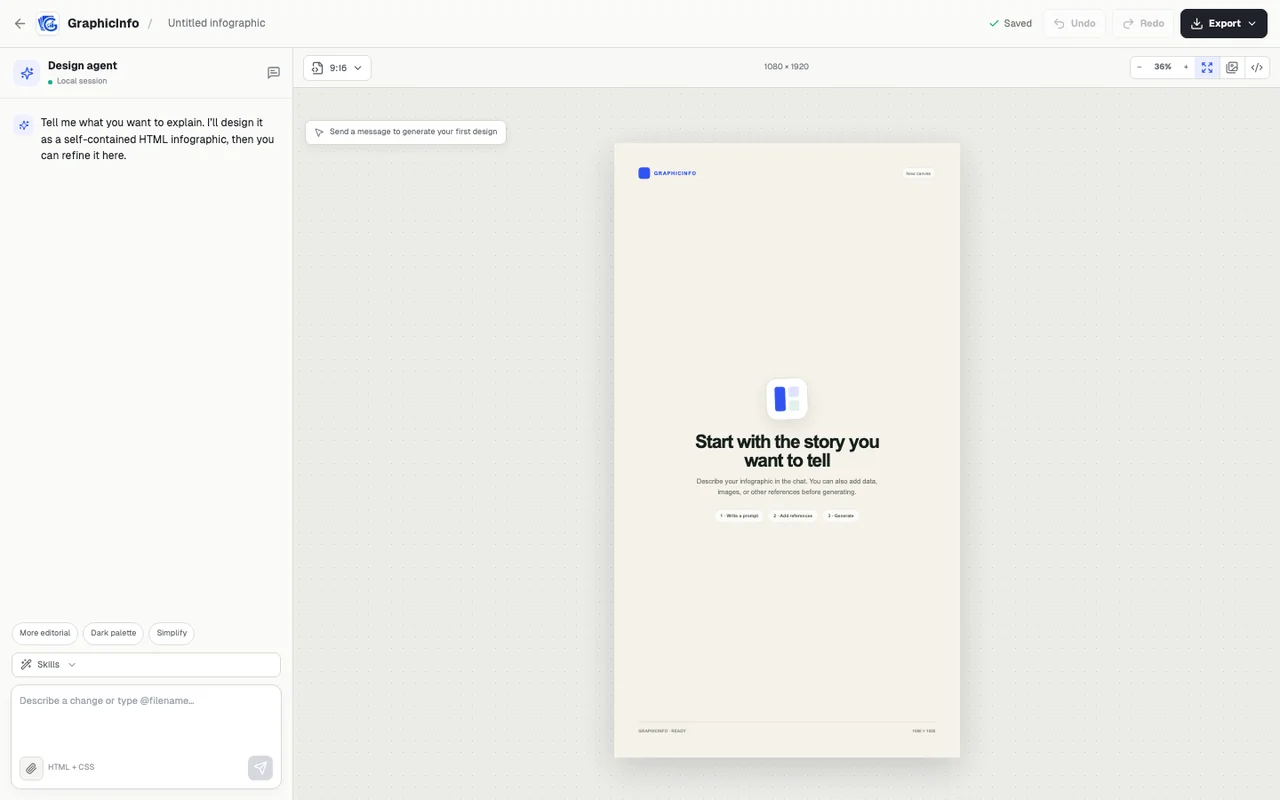Click the Design agent sparkle avatar

click(27, 73)
